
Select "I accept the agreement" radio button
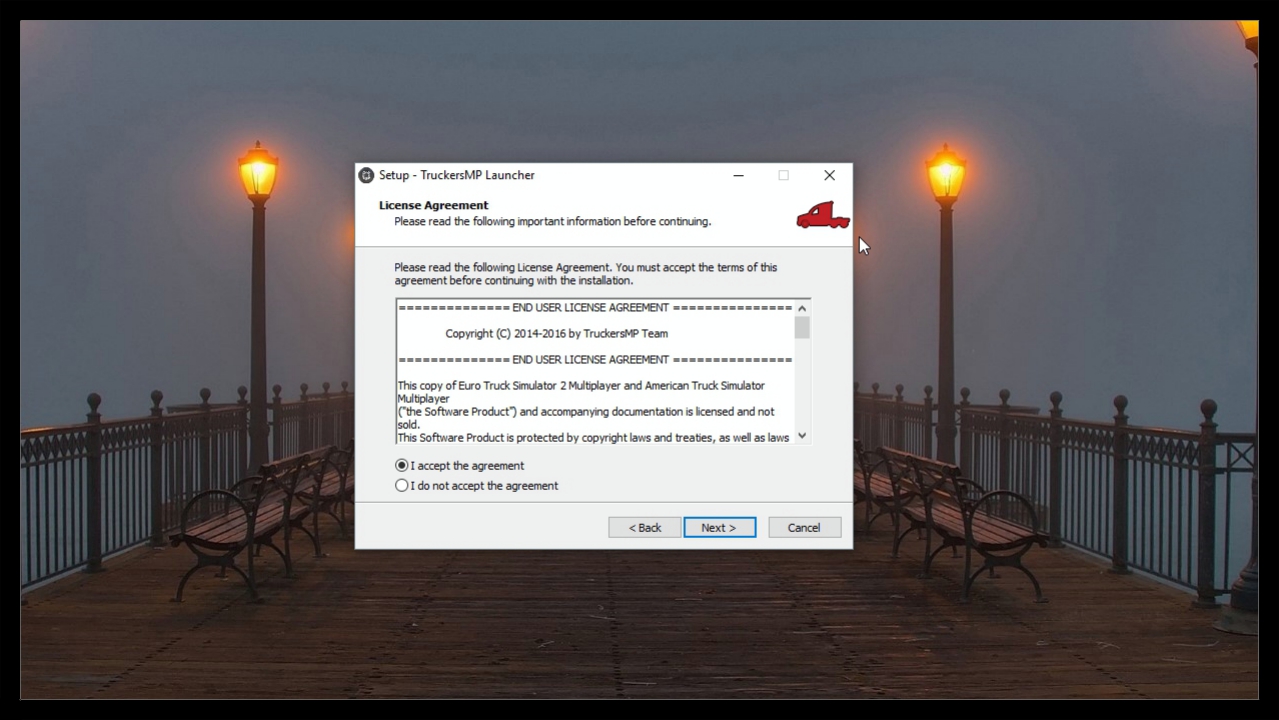pos(402,465)
